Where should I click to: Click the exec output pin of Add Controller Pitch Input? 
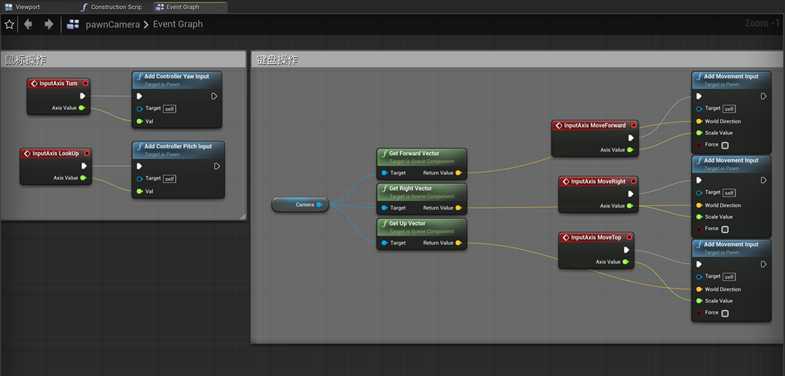tap(217, 166)
